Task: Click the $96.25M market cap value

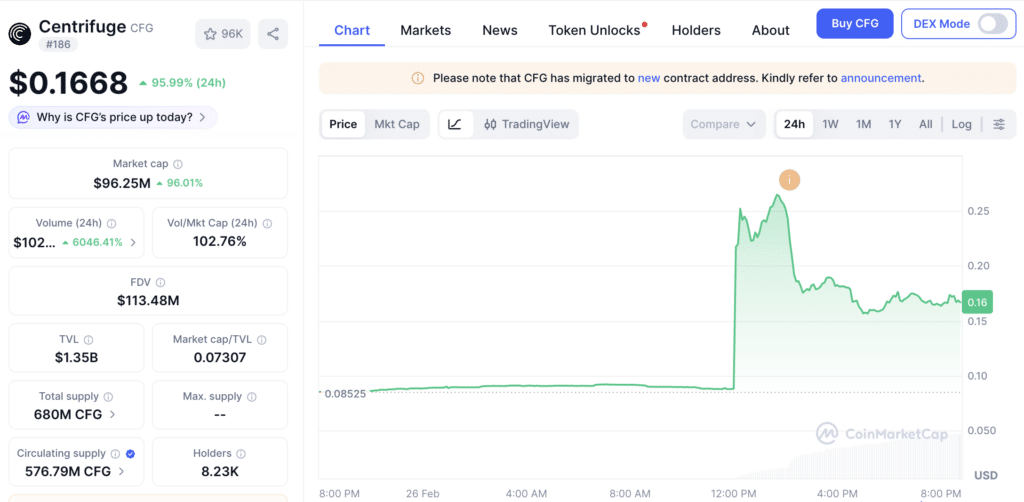Action: tap(122, 183)
